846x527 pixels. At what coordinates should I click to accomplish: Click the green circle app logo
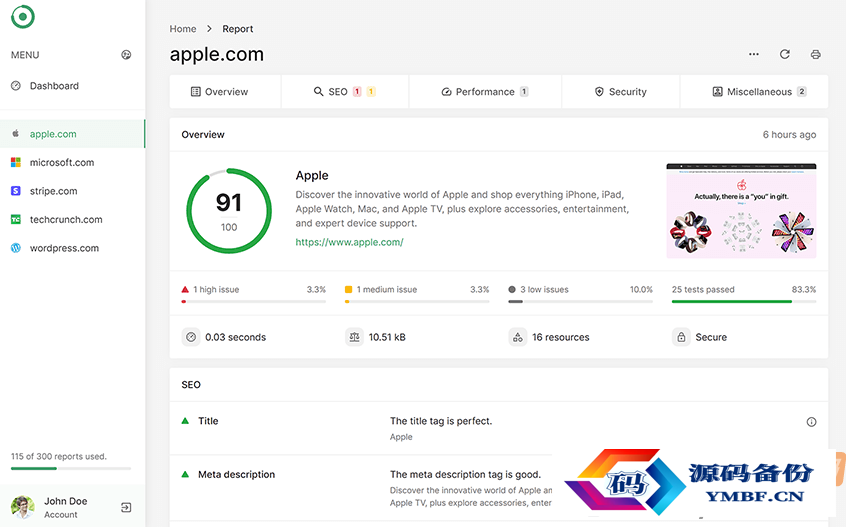point(23,17)
